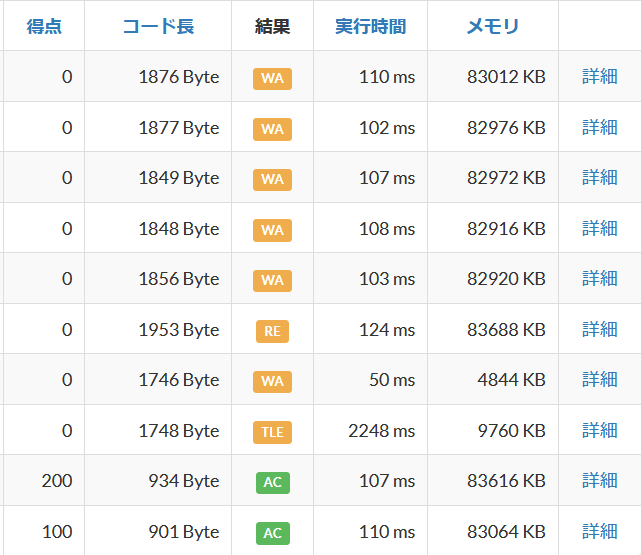Viewport: 641px width, 555px height.
Task: Click the RE badge in the 1953 Byte row
Action: coord(272,331)
